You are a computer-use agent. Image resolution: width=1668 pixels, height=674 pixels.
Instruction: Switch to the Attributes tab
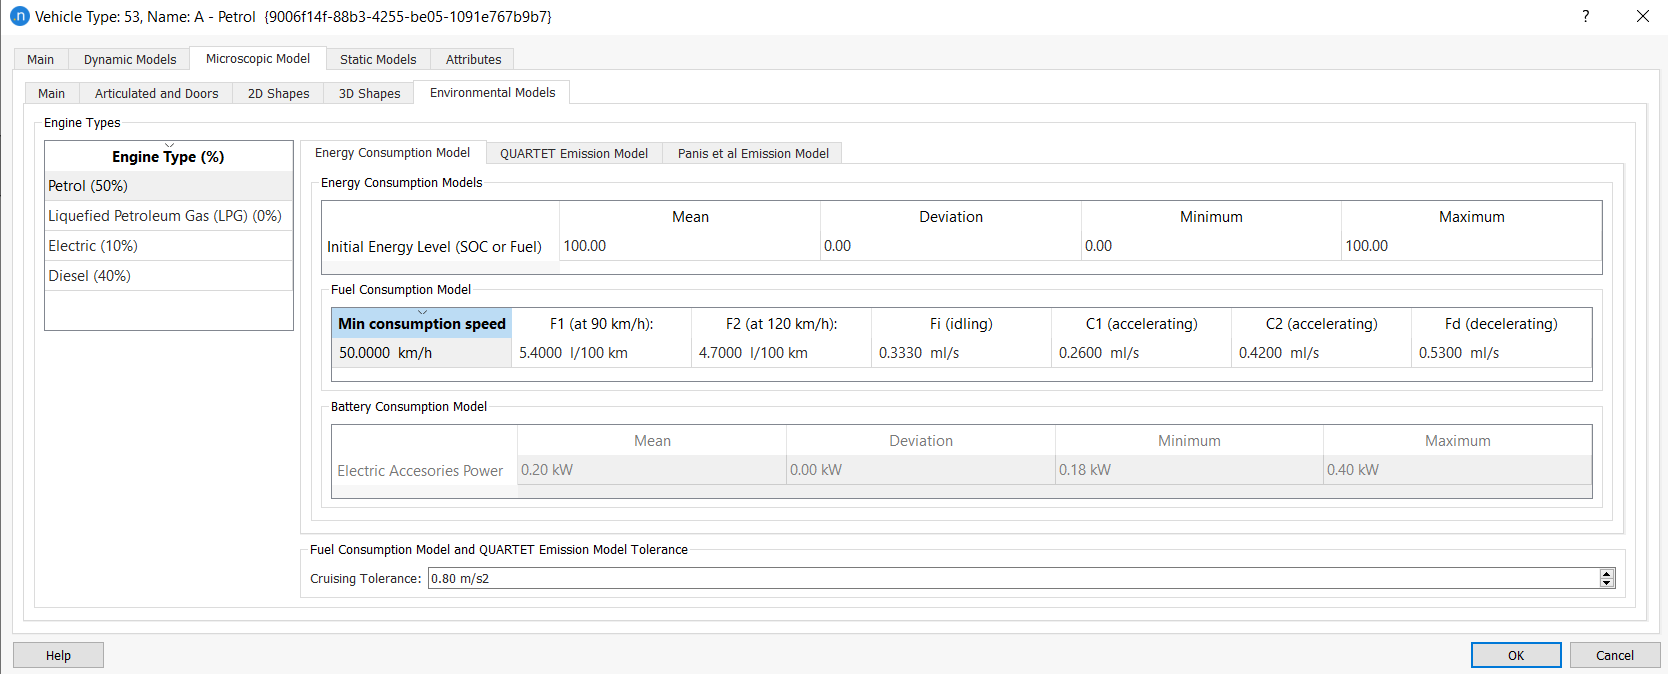point(473,59)
